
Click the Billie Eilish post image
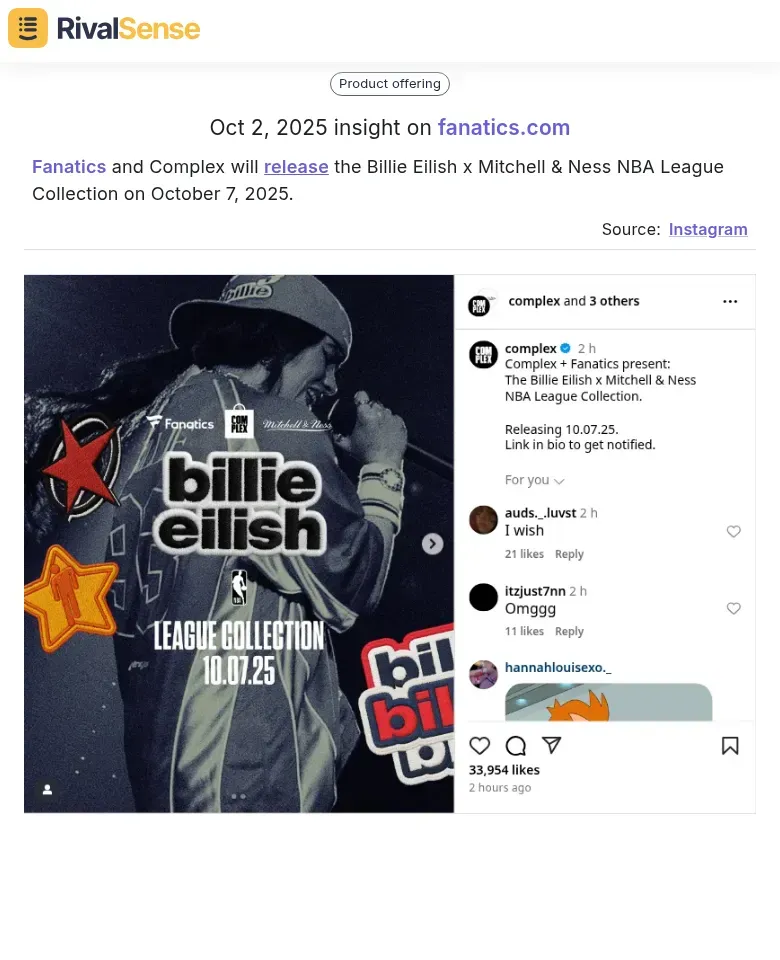239,544
